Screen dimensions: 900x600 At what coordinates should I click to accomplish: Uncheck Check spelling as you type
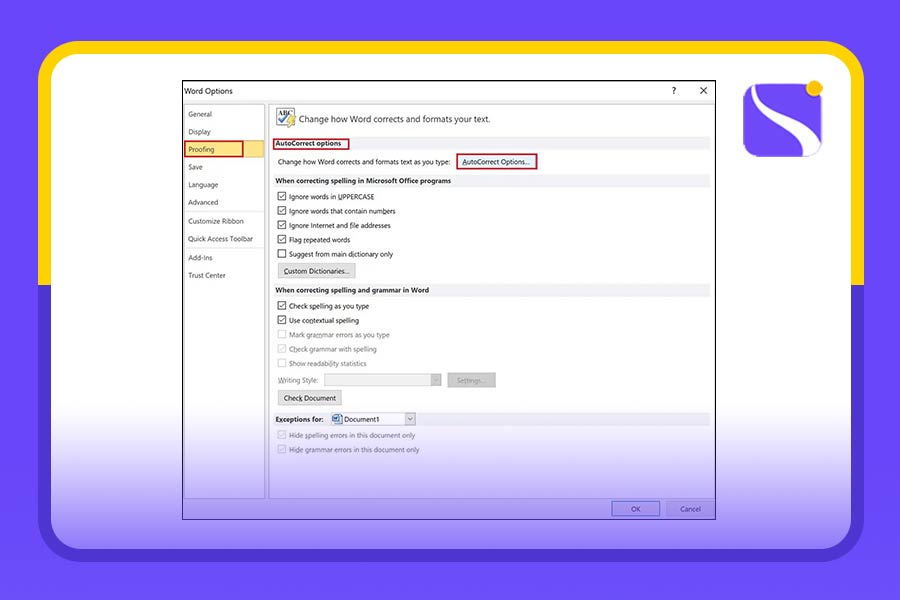click(x=282, y=306)
